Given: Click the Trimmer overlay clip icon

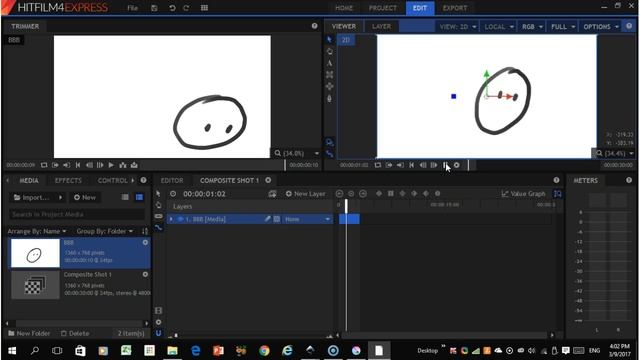Looking at the screenshot, I should tap(134, 165).
